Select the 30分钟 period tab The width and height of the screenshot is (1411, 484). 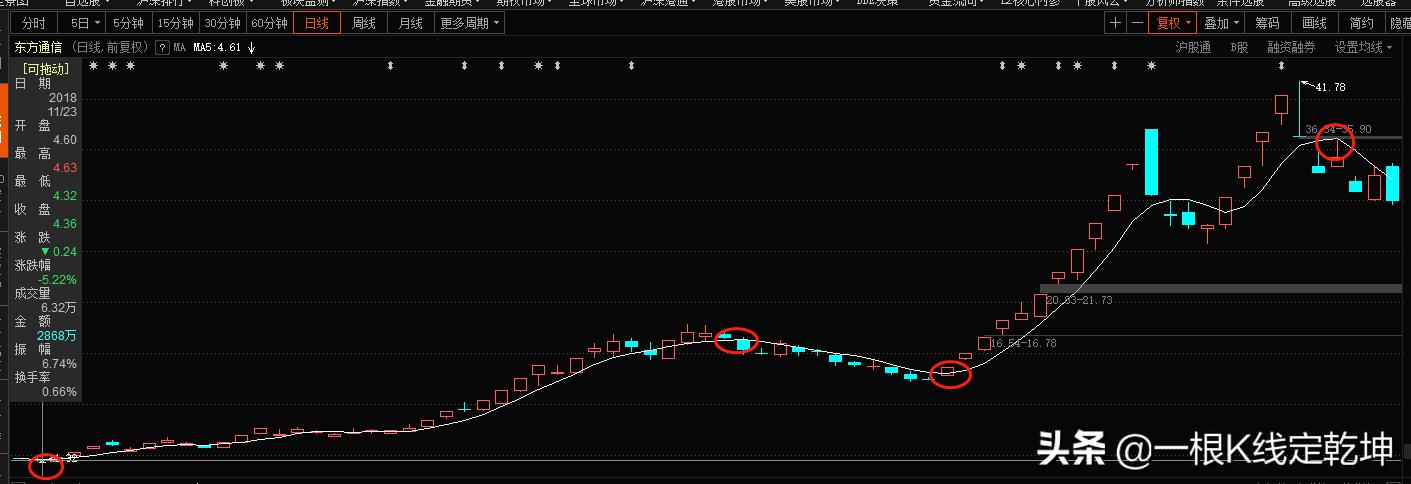point(222,23)
